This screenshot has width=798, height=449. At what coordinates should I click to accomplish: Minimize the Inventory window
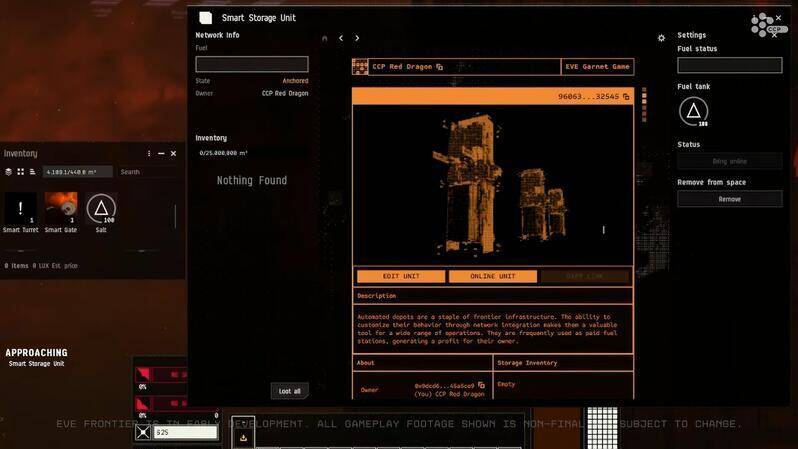point(161,153)
